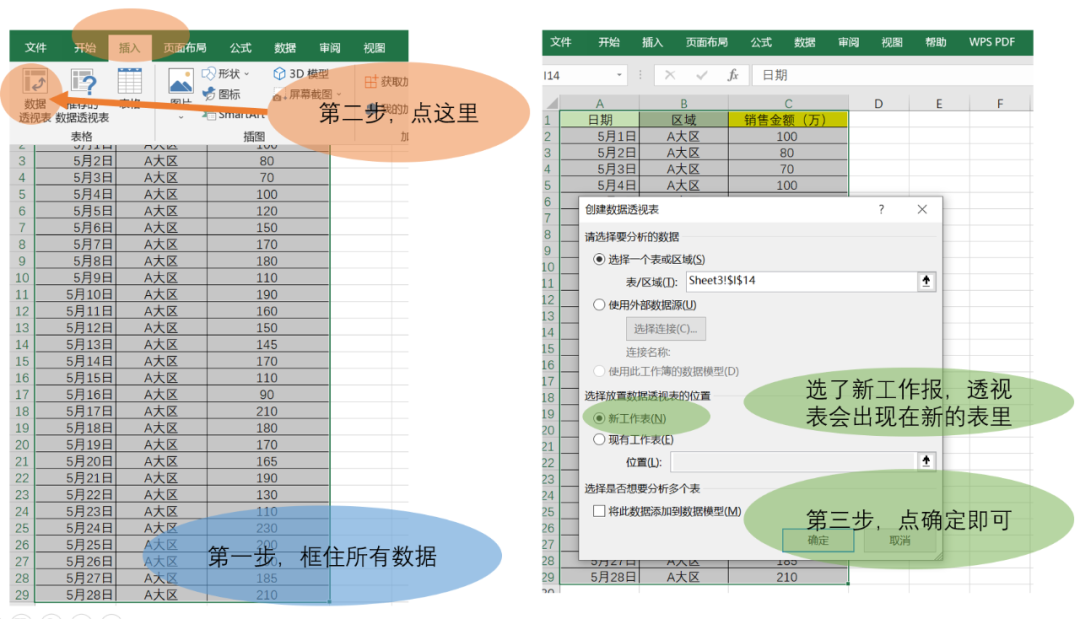
Task: Click 确定 button in dialog
Action: (818, 540)
